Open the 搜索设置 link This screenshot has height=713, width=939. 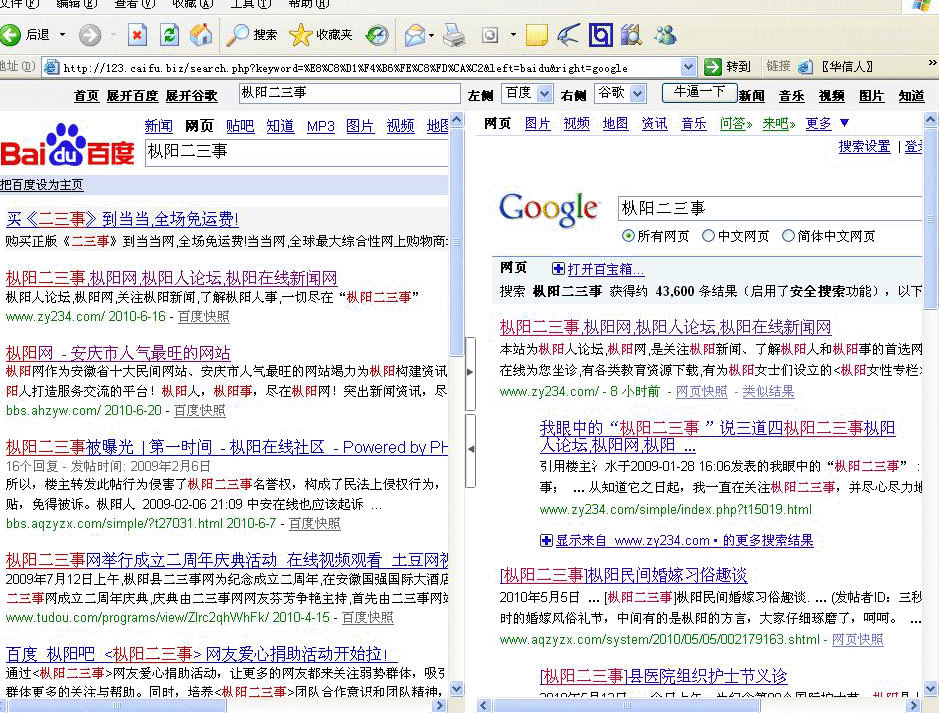[864, 146]
